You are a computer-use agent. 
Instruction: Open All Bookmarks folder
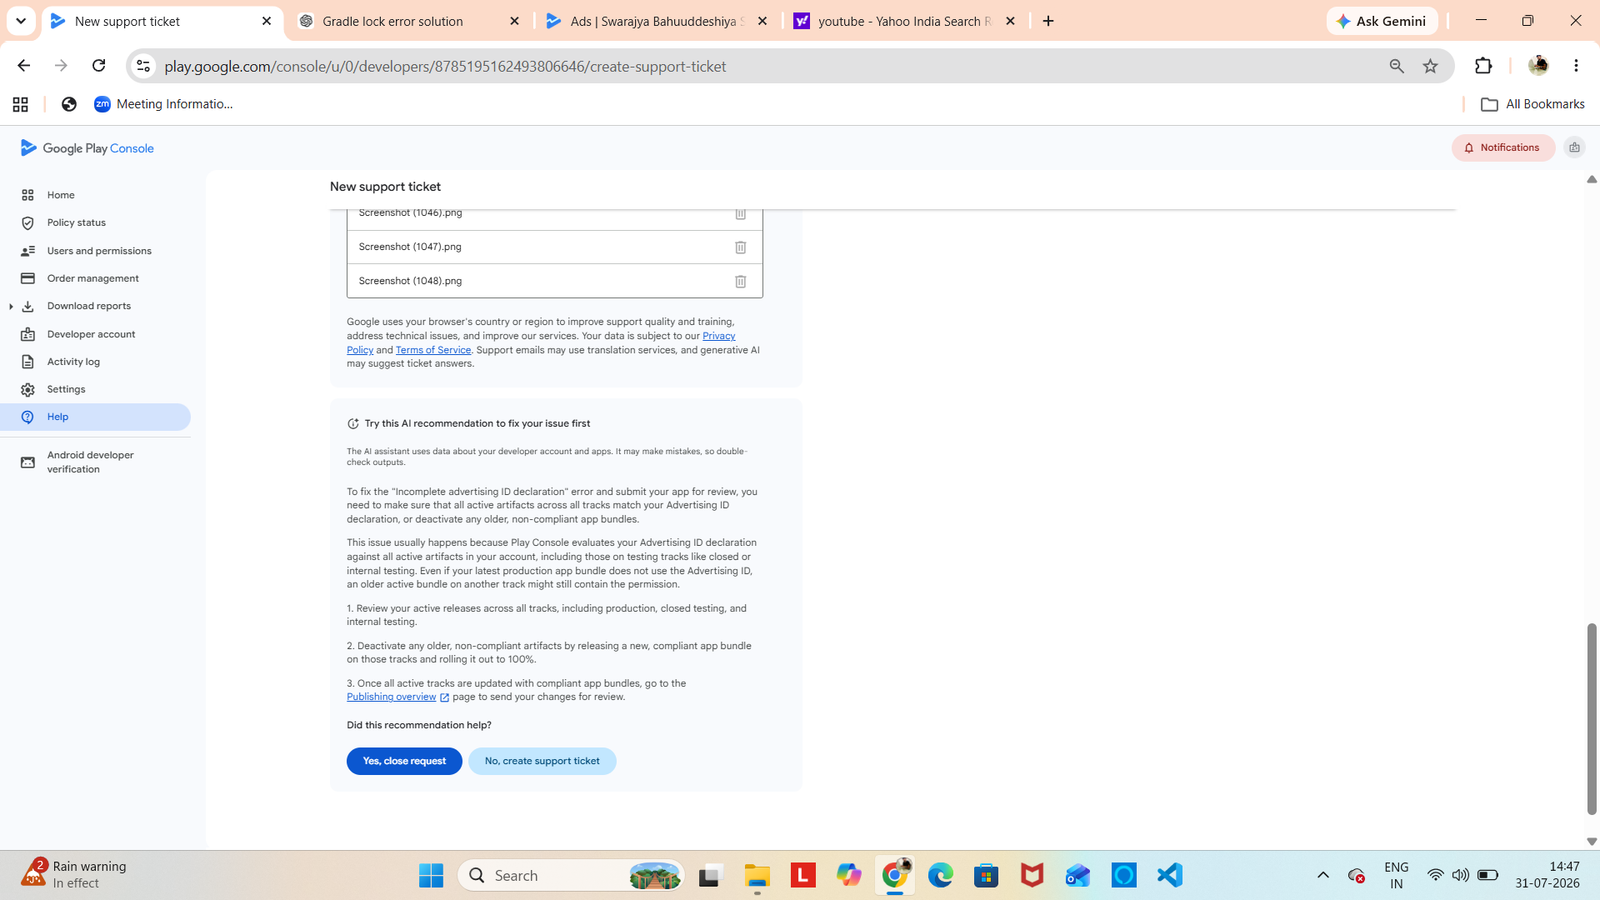[x=1533, y=104]
